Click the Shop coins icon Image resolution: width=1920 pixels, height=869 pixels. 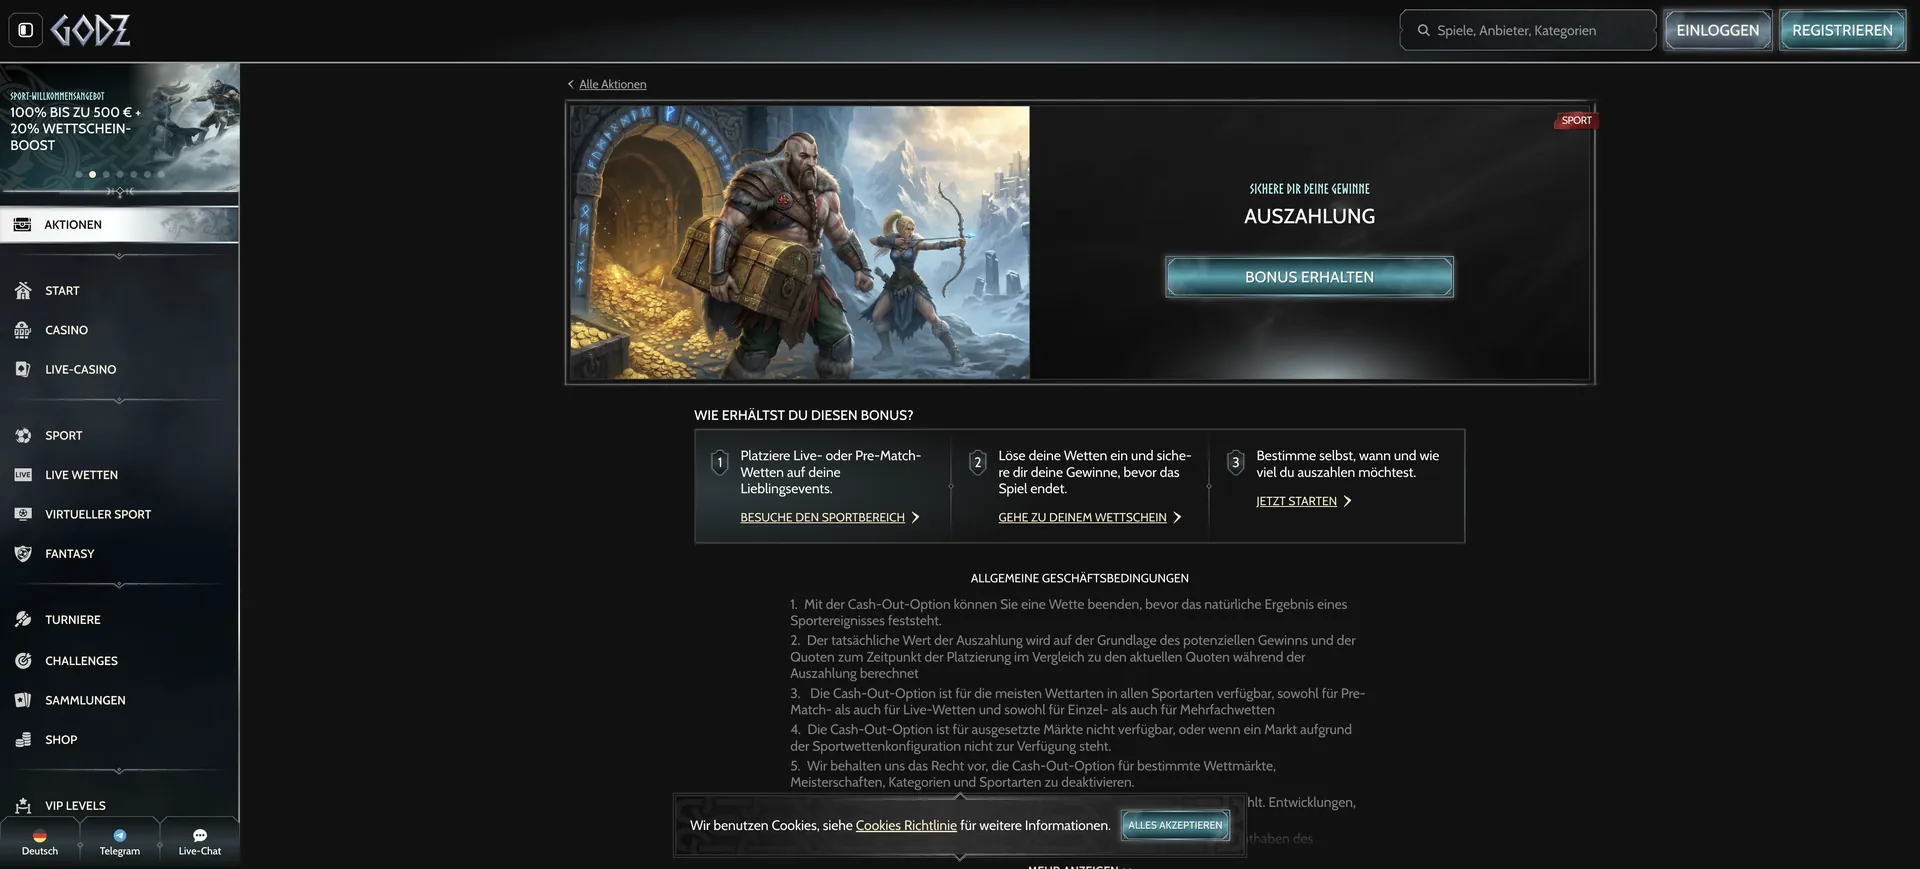[23, 739]
